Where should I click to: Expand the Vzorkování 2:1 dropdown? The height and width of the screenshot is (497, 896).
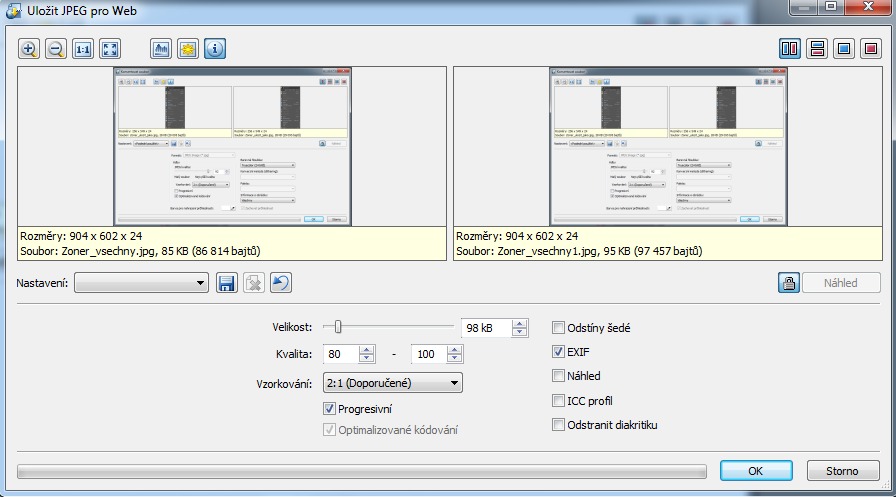392,382
